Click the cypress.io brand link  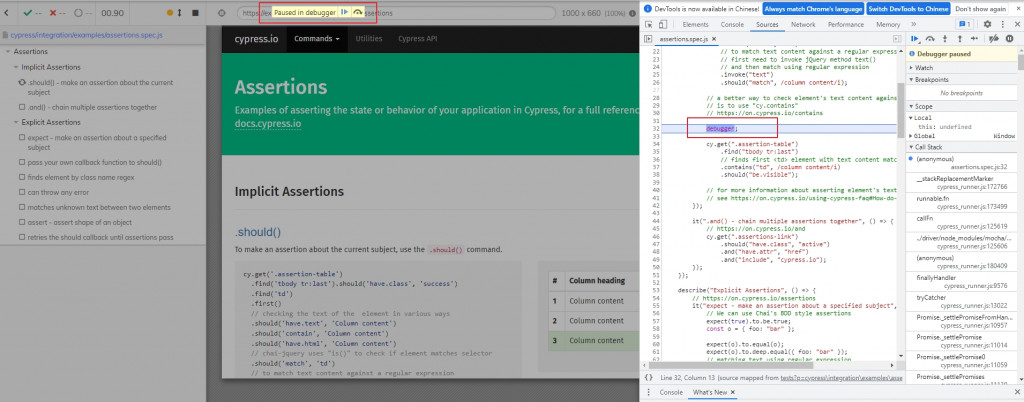(x=256, y=39)
